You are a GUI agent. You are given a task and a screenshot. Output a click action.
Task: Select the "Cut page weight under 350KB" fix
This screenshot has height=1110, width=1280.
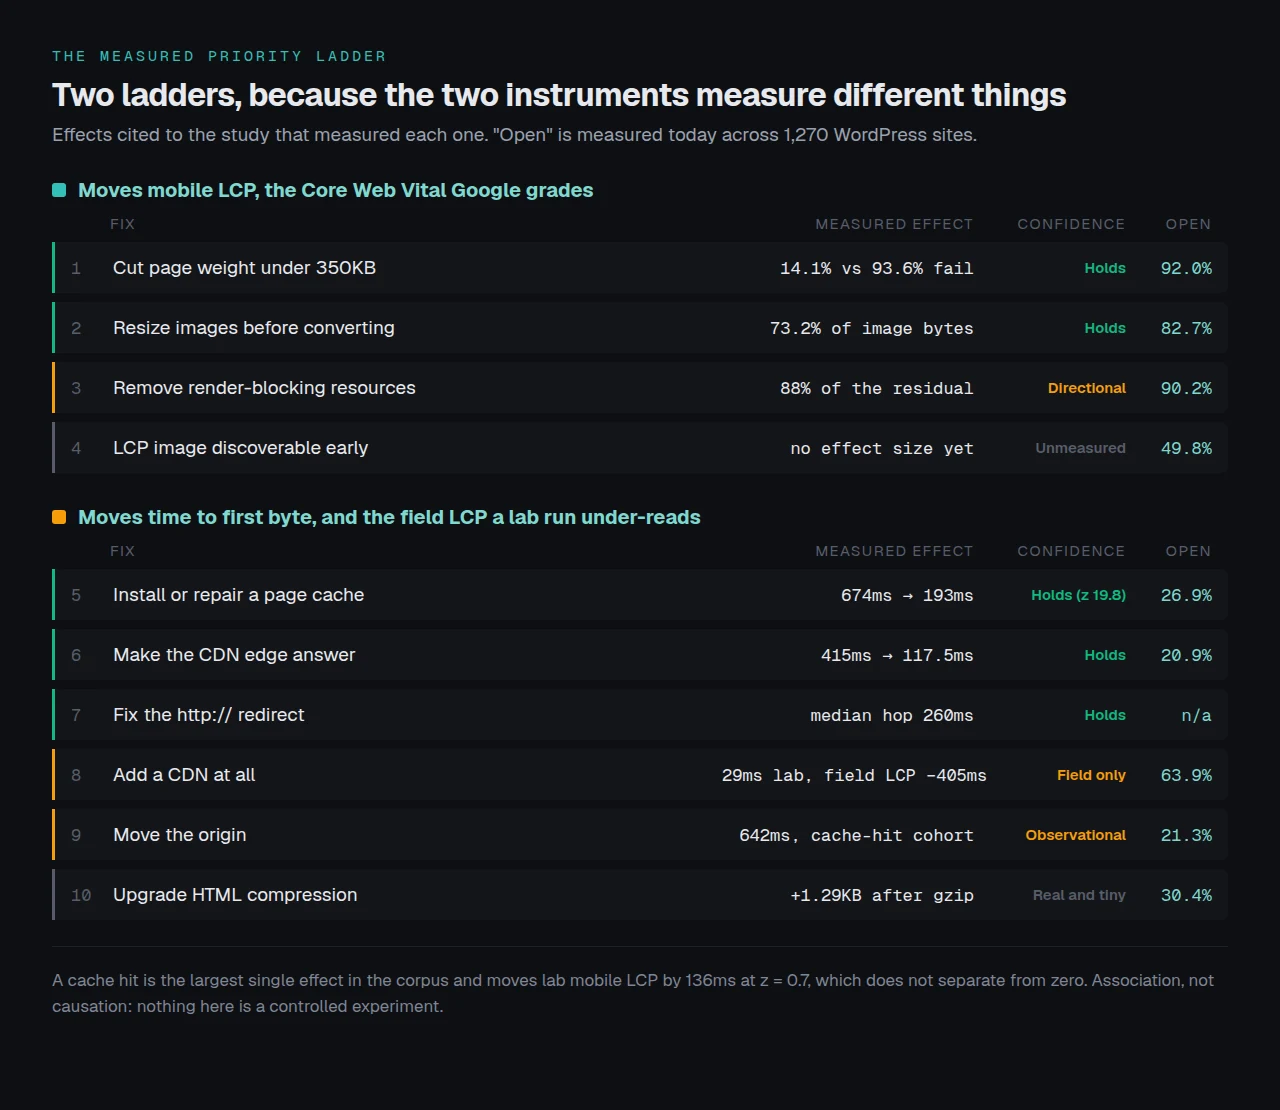pyautogui.click(x=244, y=268)
